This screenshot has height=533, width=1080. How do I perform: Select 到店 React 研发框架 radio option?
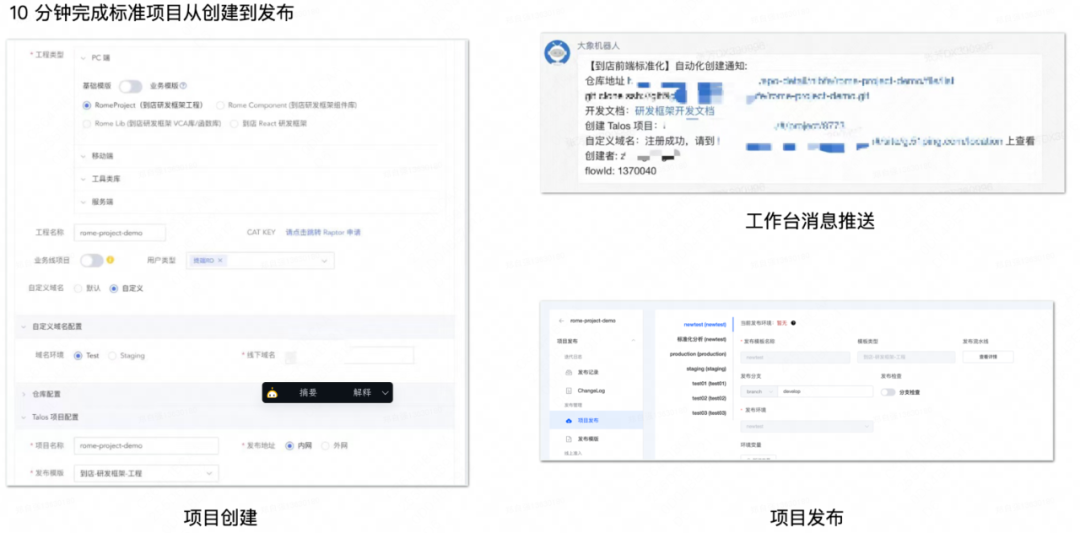click(234, 124)
